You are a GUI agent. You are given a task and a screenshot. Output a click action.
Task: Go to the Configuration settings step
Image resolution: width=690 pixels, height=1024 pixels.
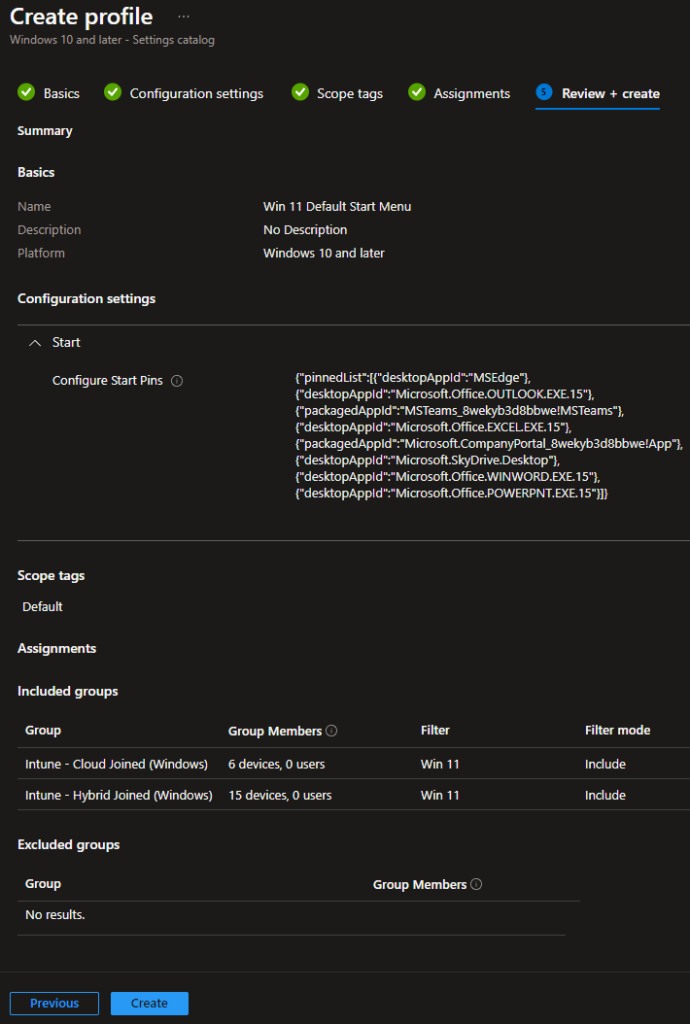point(192,93)
